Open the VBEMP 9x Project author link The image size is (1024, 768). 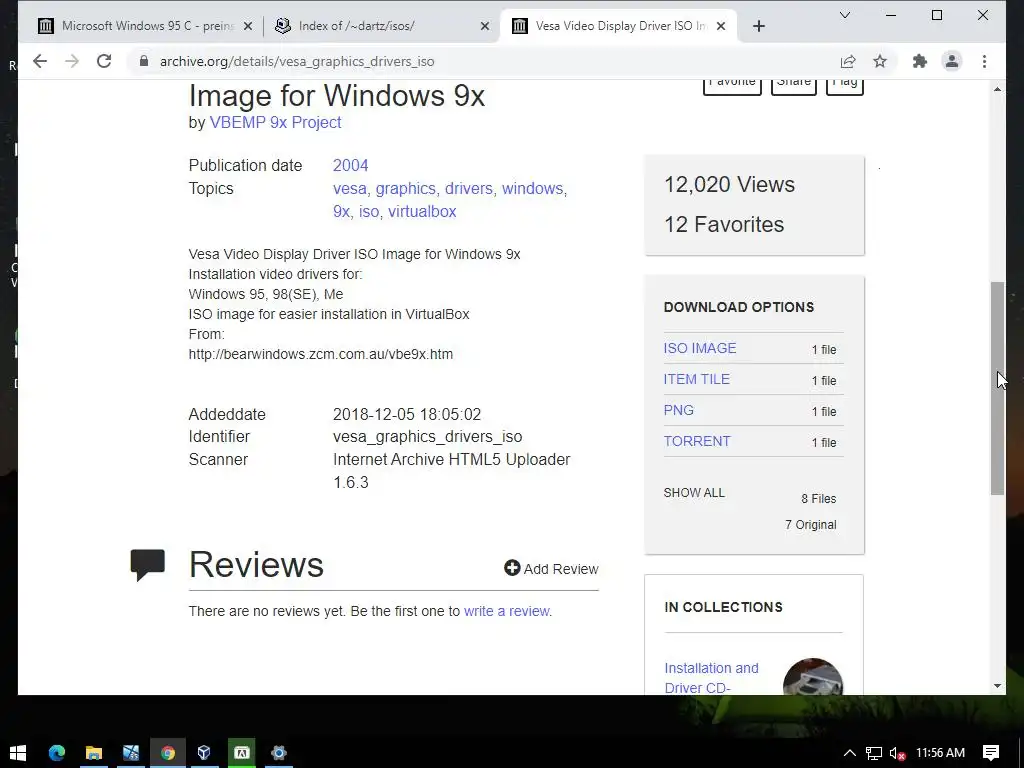[275, 122]
